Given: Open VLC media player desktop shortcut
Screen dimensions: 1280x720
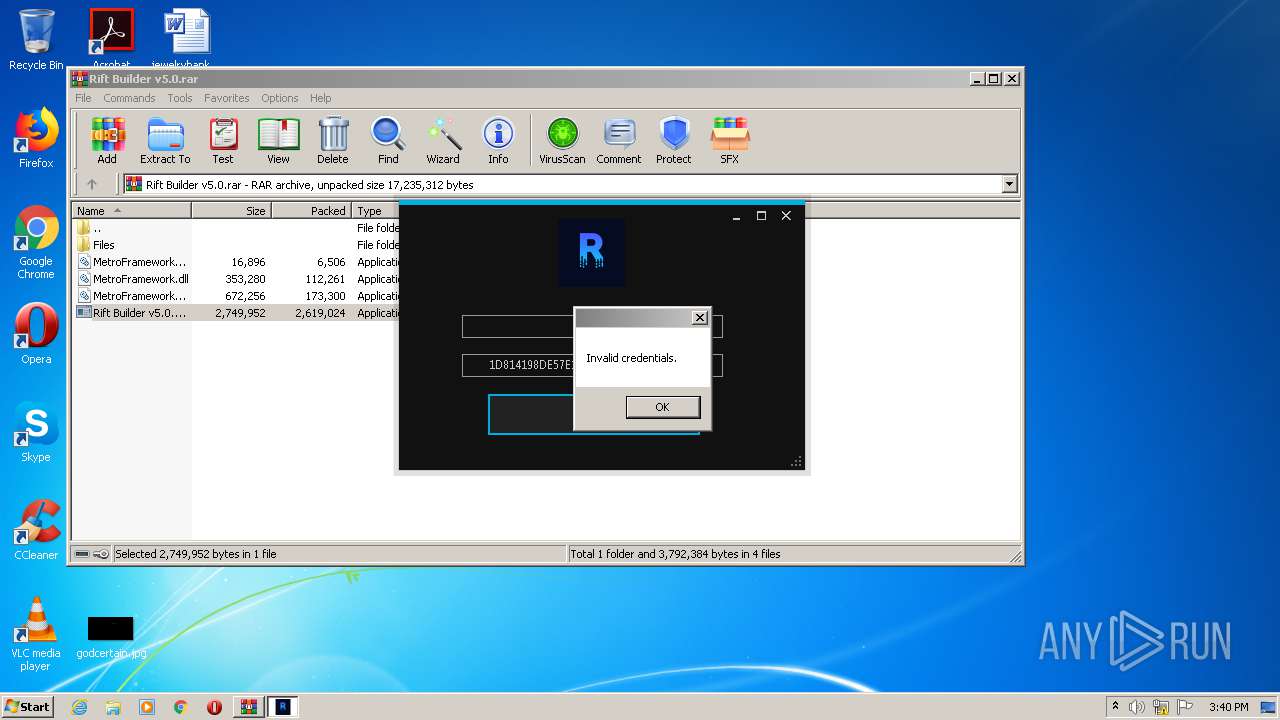Looking at the screenshot, I should (36, 634).
